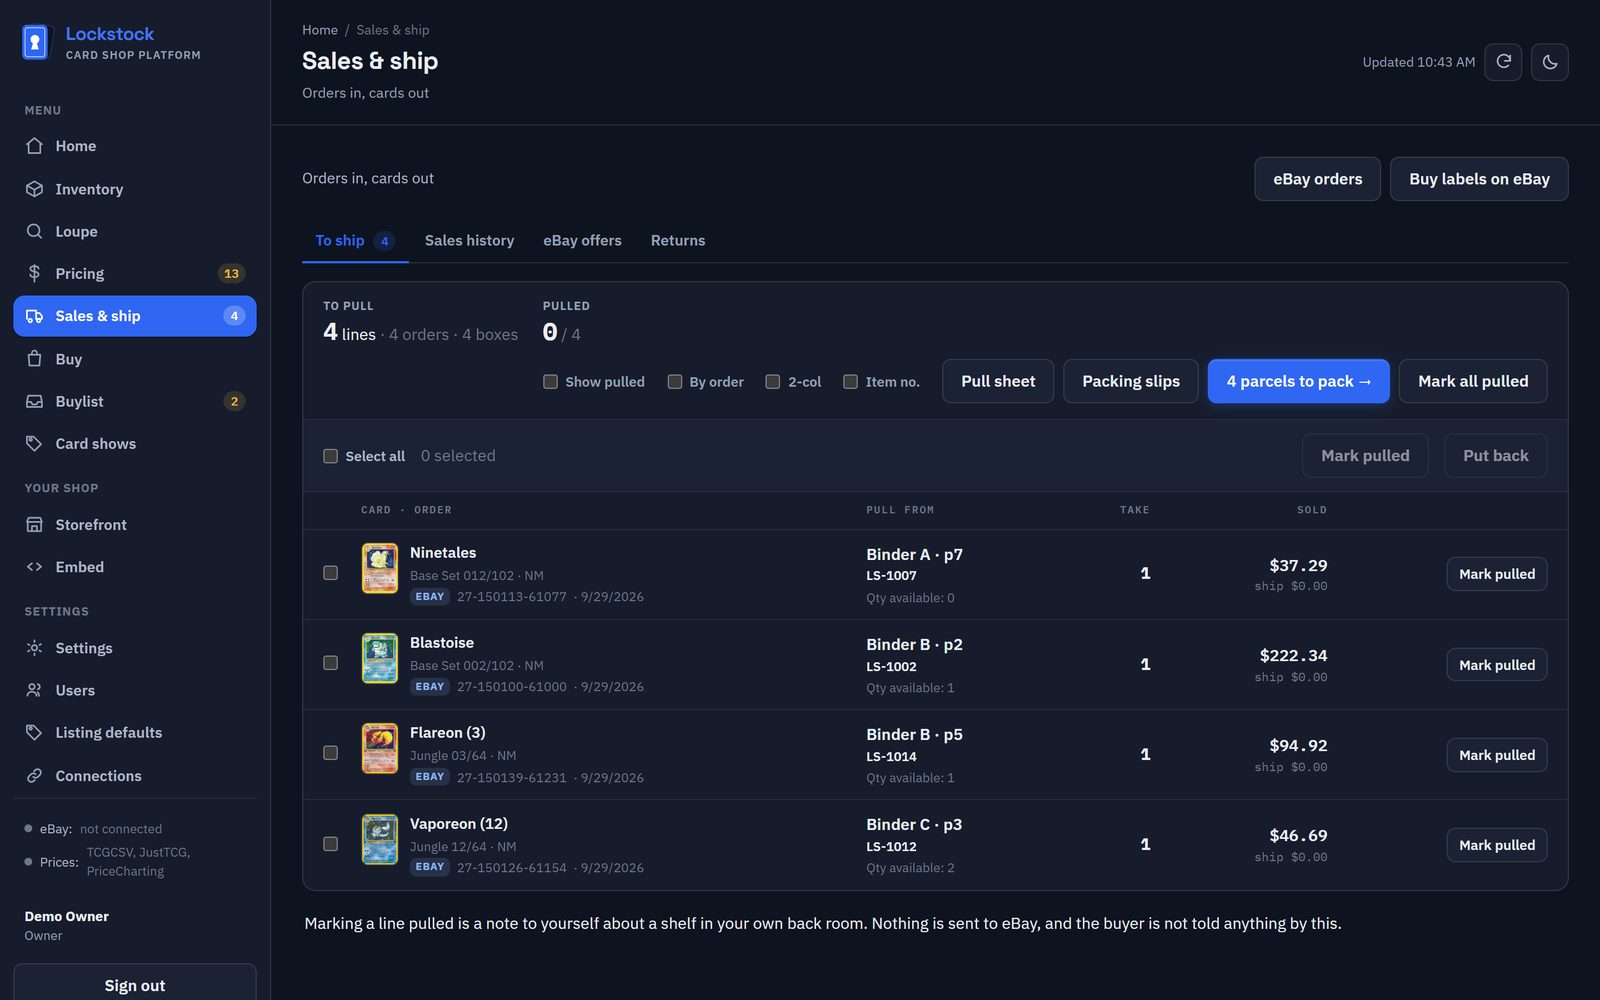Enable the 2-col checkbox
This screenshot has height=1000, width=1600.
point(773,381)
